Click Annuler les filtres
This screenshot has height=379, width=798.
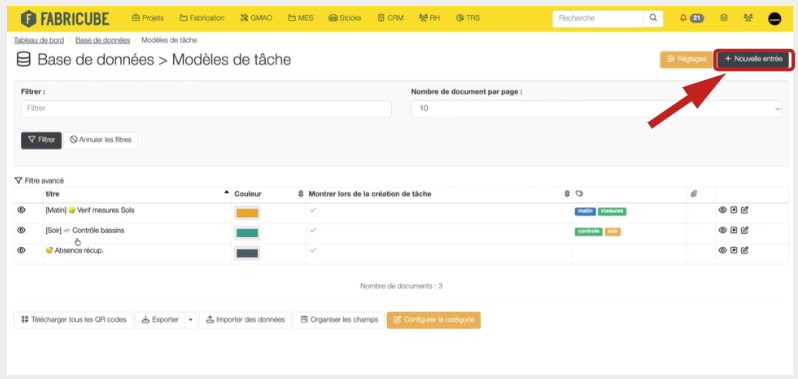click(100, 140)
